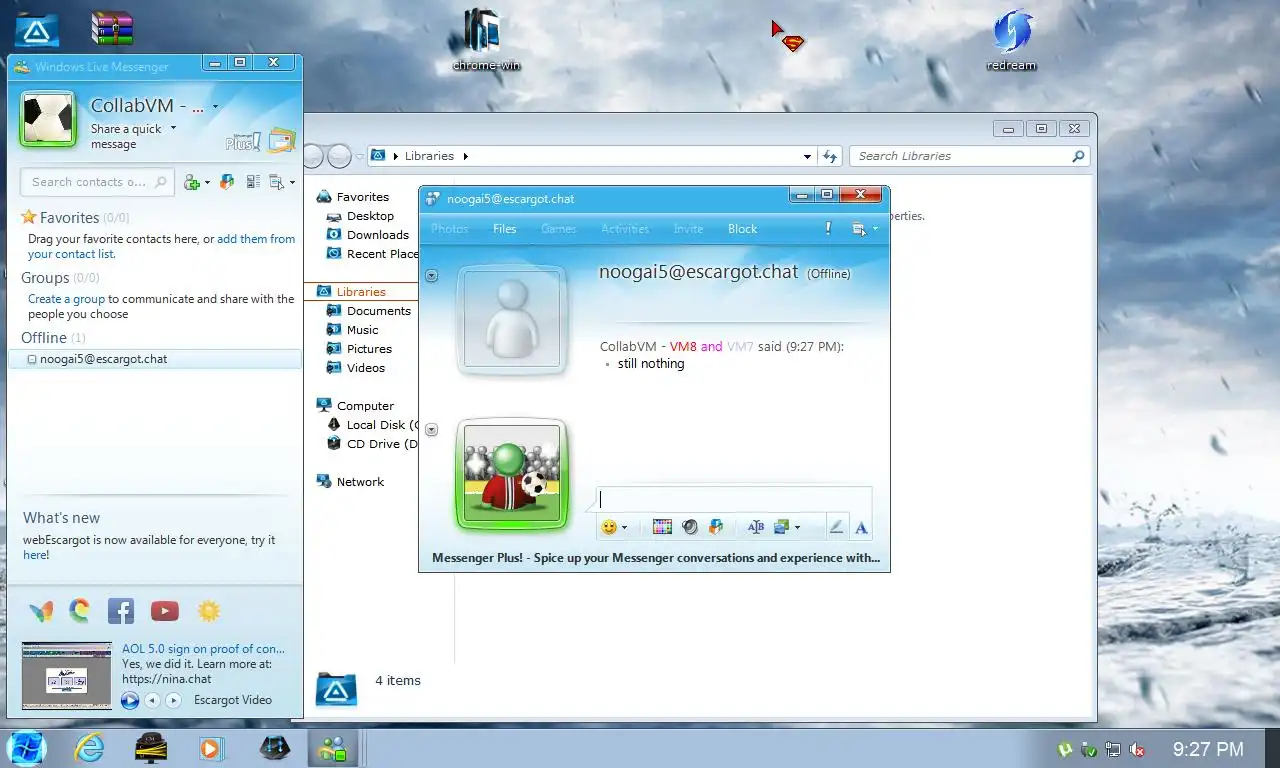Open the Windows Start orb

click(26, 747)
